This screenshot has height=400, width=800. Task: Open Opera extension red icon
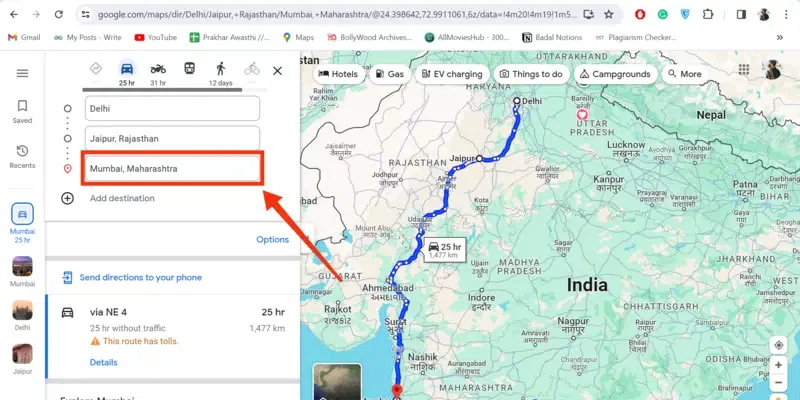click(640, 14)
